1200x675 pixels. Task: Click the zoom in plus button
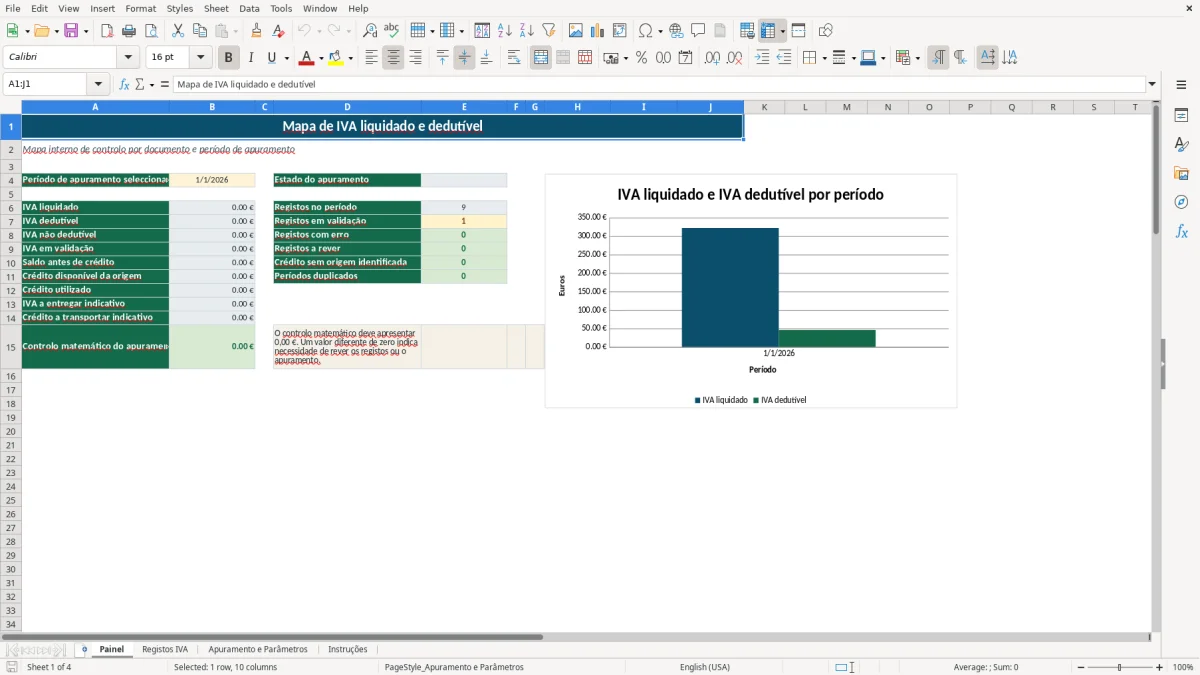1160,667
